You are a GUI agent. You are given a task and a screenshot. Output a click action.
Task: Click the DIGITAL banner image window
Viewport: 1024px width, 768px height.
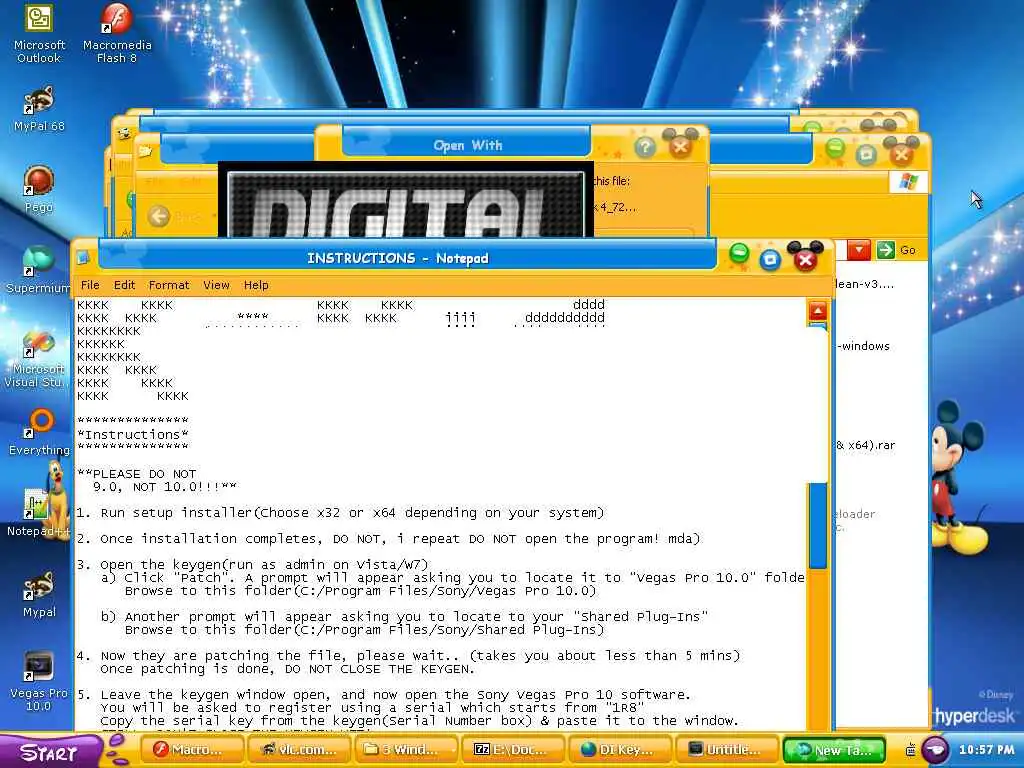(406, 201)
